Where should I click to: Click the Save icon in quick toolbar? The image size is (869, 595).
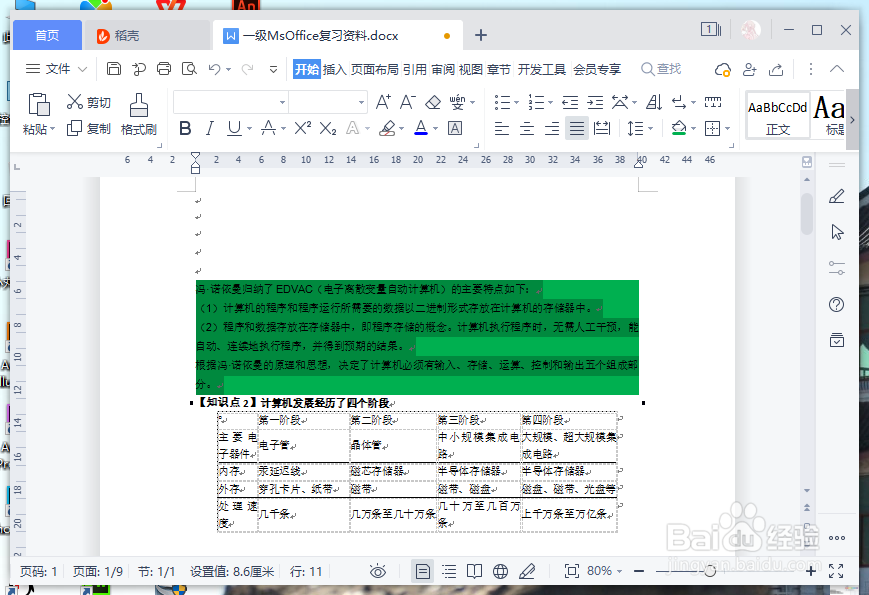114,69
